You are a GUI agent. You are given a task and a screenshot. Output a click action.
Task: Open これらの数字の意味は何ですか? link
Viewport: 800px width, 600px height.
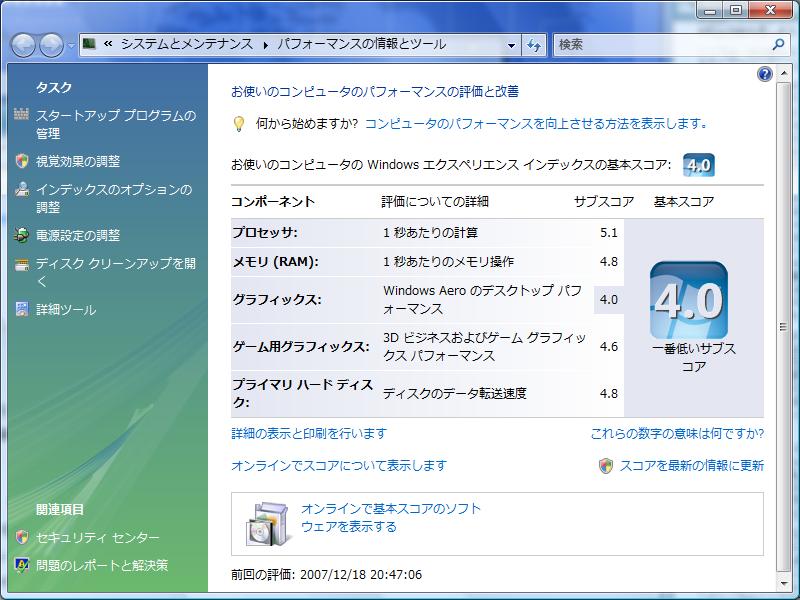point(677,434)
